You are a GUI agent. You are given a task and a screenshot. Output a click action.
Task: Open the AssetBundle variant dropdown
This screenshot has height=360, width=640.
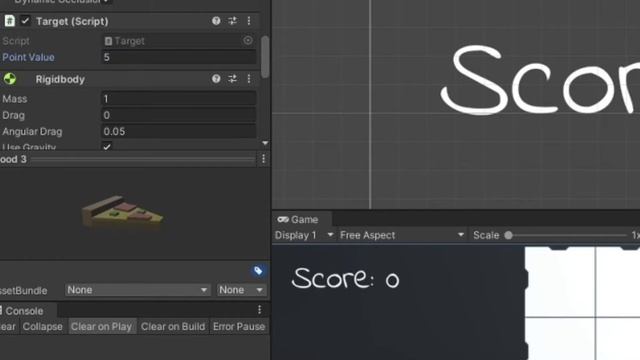[241, 290]
